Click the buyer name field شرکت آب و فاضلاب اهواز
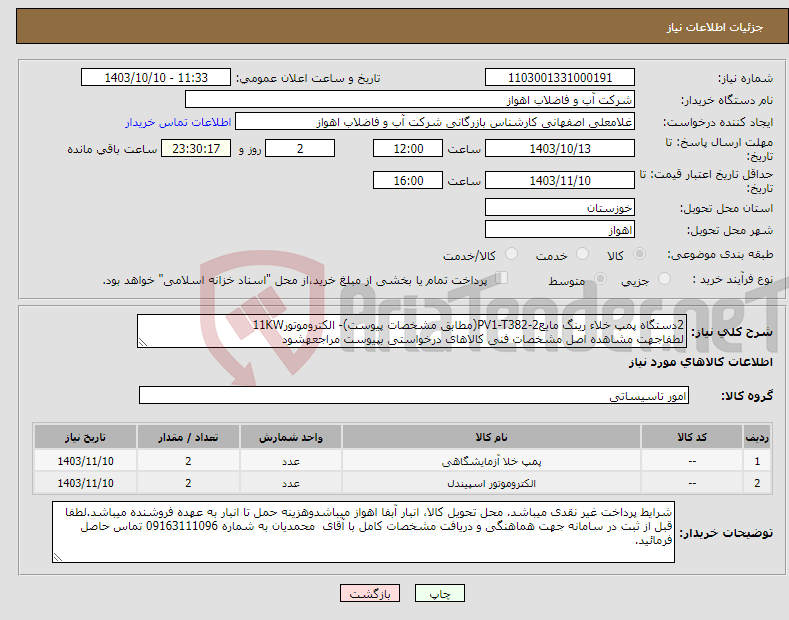789x620 pixels. click(410, 100)
